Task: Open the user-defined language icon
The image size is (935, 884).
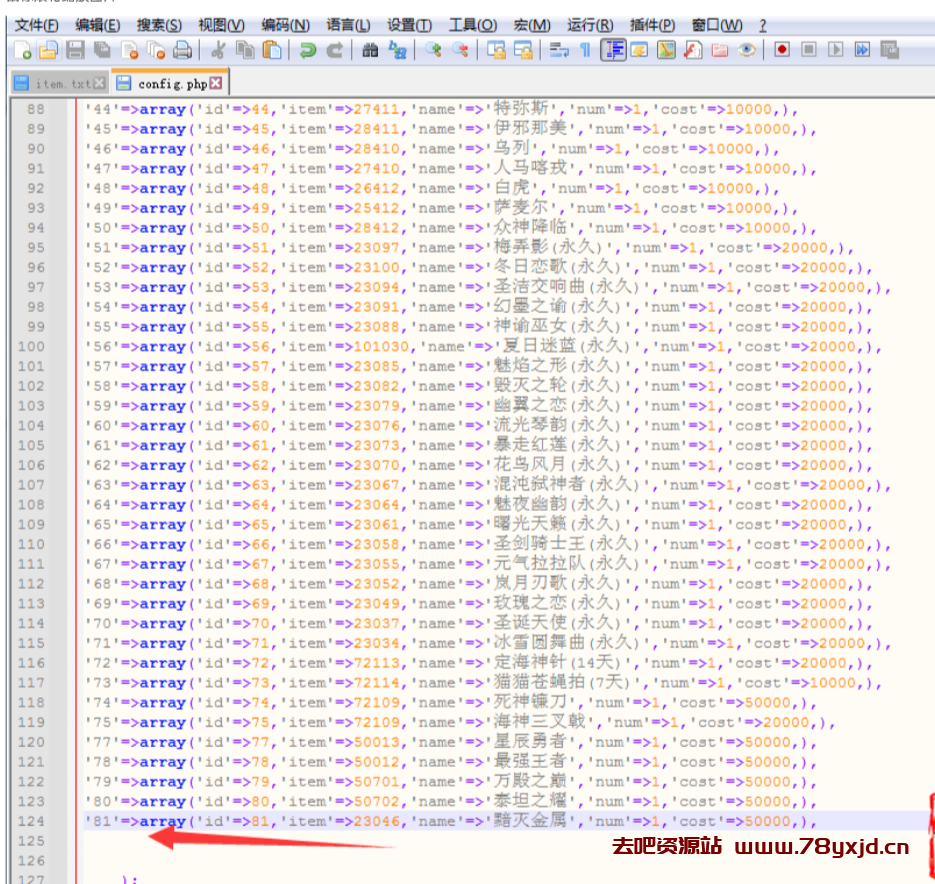Action: click(639, 50)
